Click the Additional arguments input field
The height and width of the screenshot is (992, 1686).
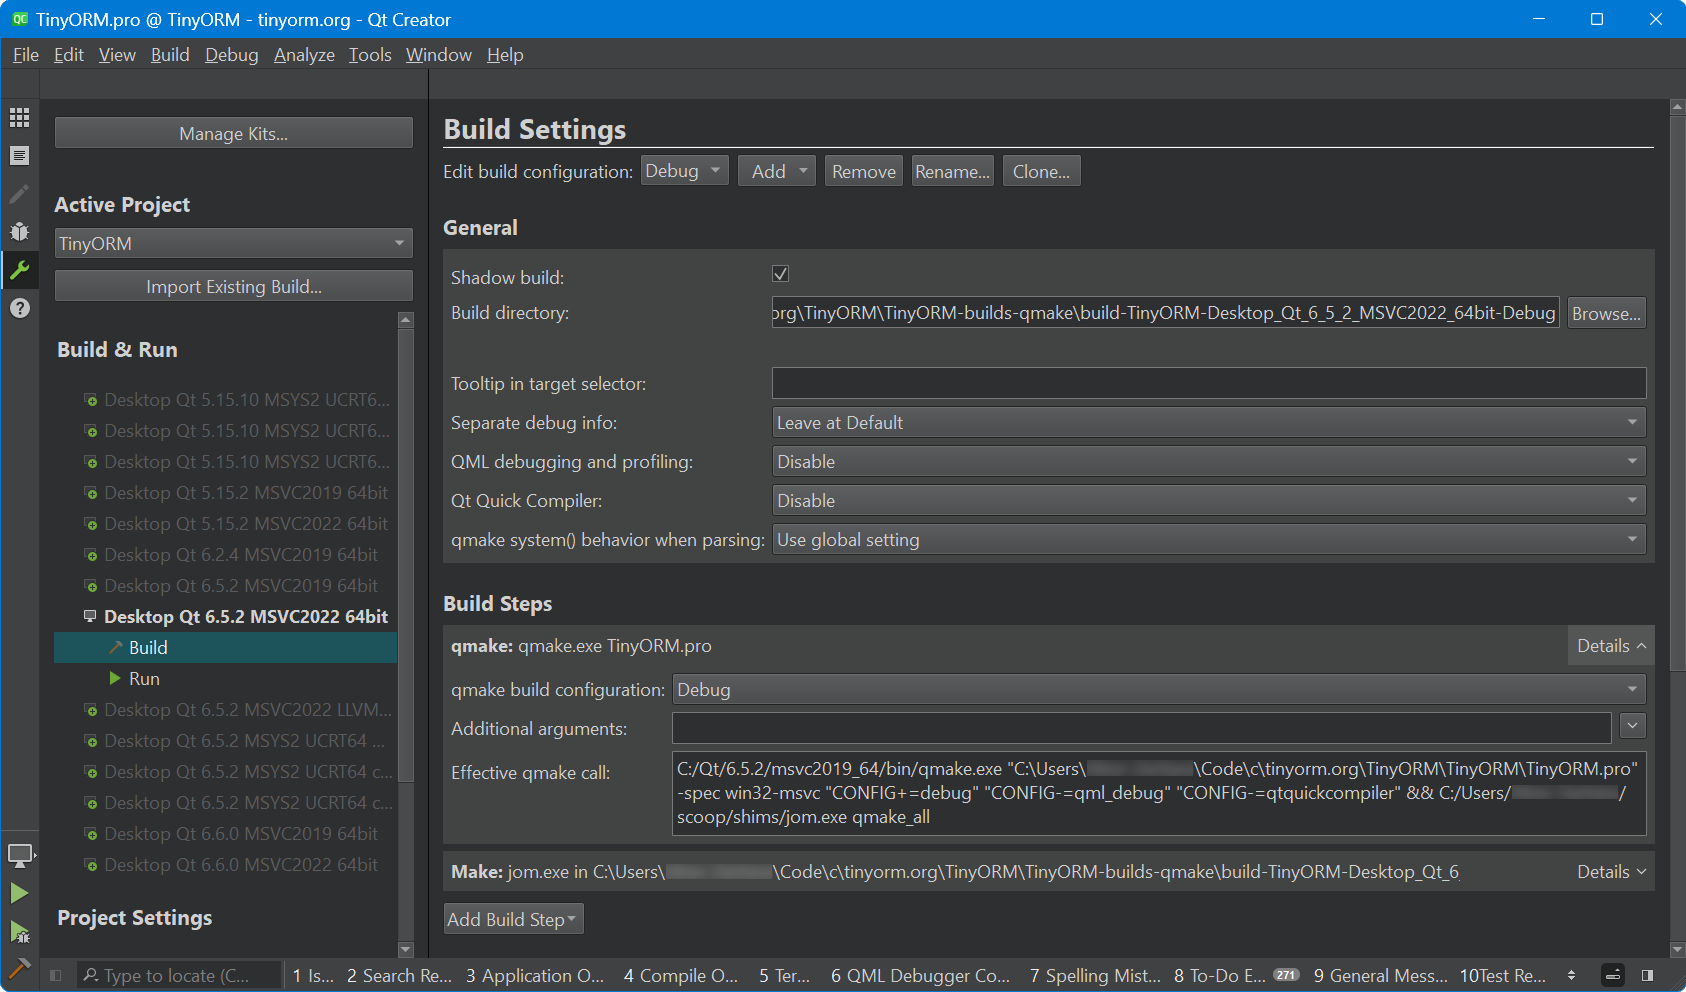coord(1141,728)
